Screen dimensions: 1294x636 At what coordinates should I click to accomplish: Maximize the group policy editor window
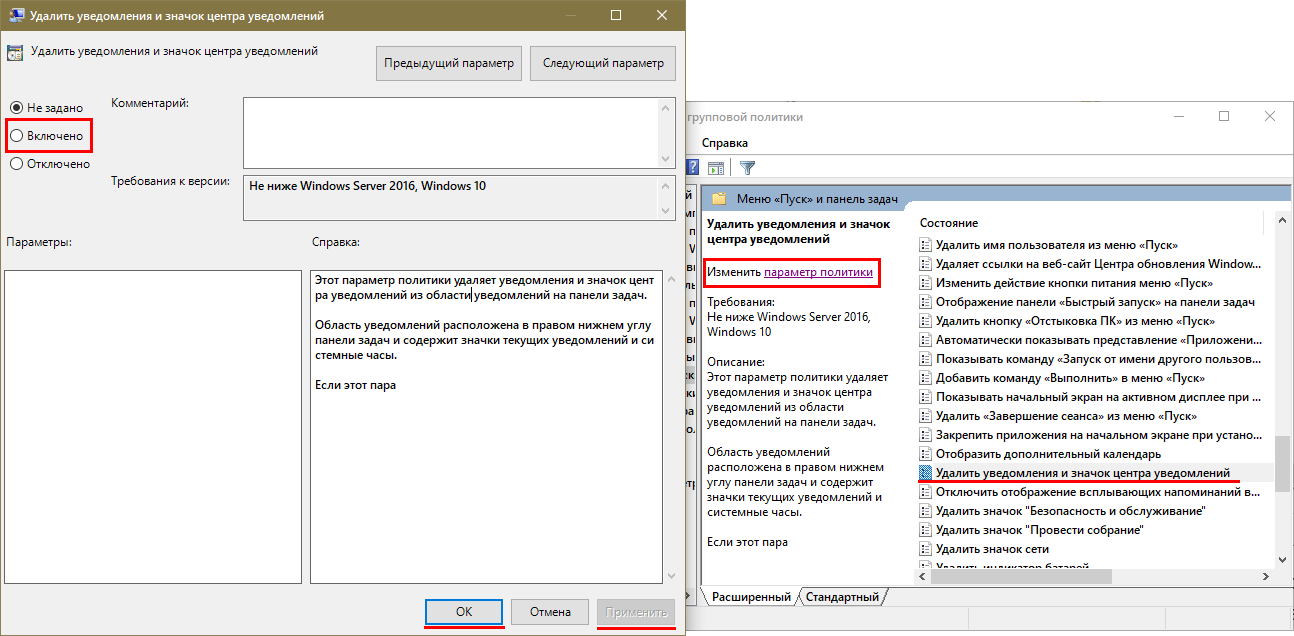[x=1224, y=117]
